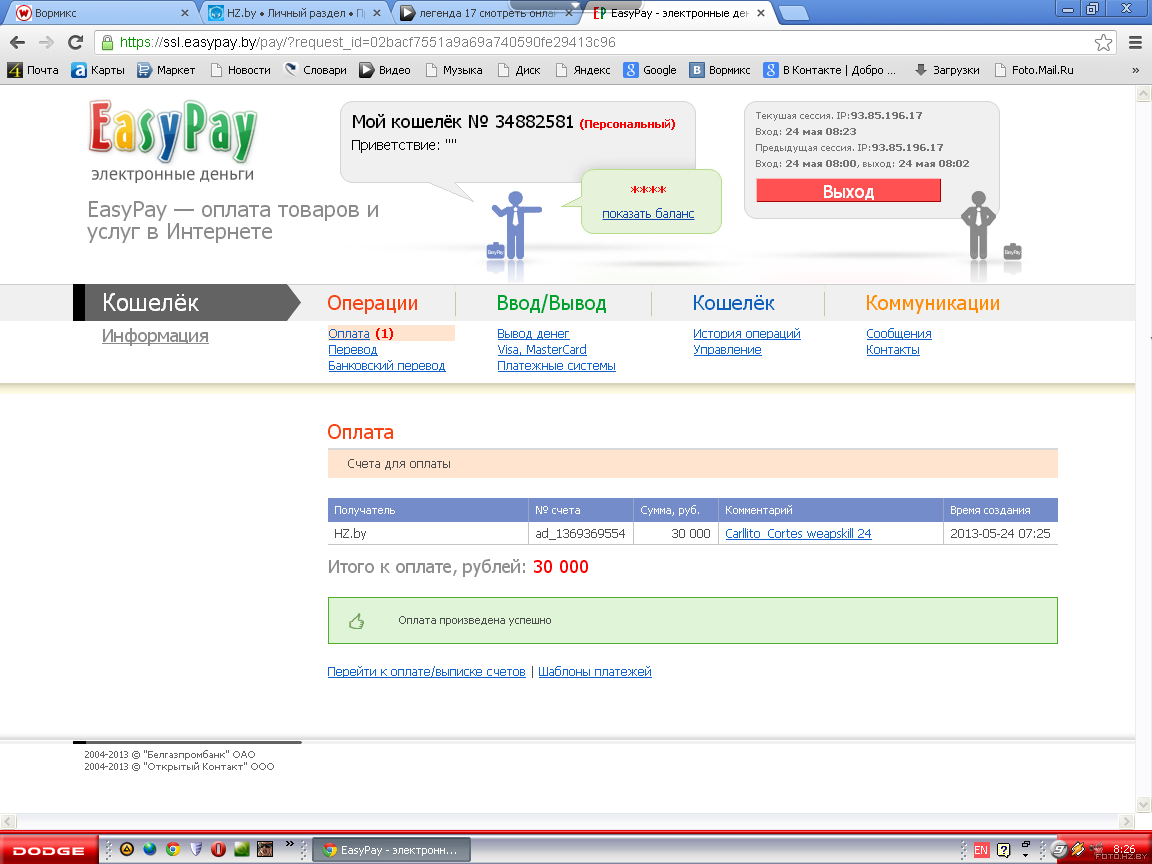Click the round 9 tray icon

(x=1059, y=849)
